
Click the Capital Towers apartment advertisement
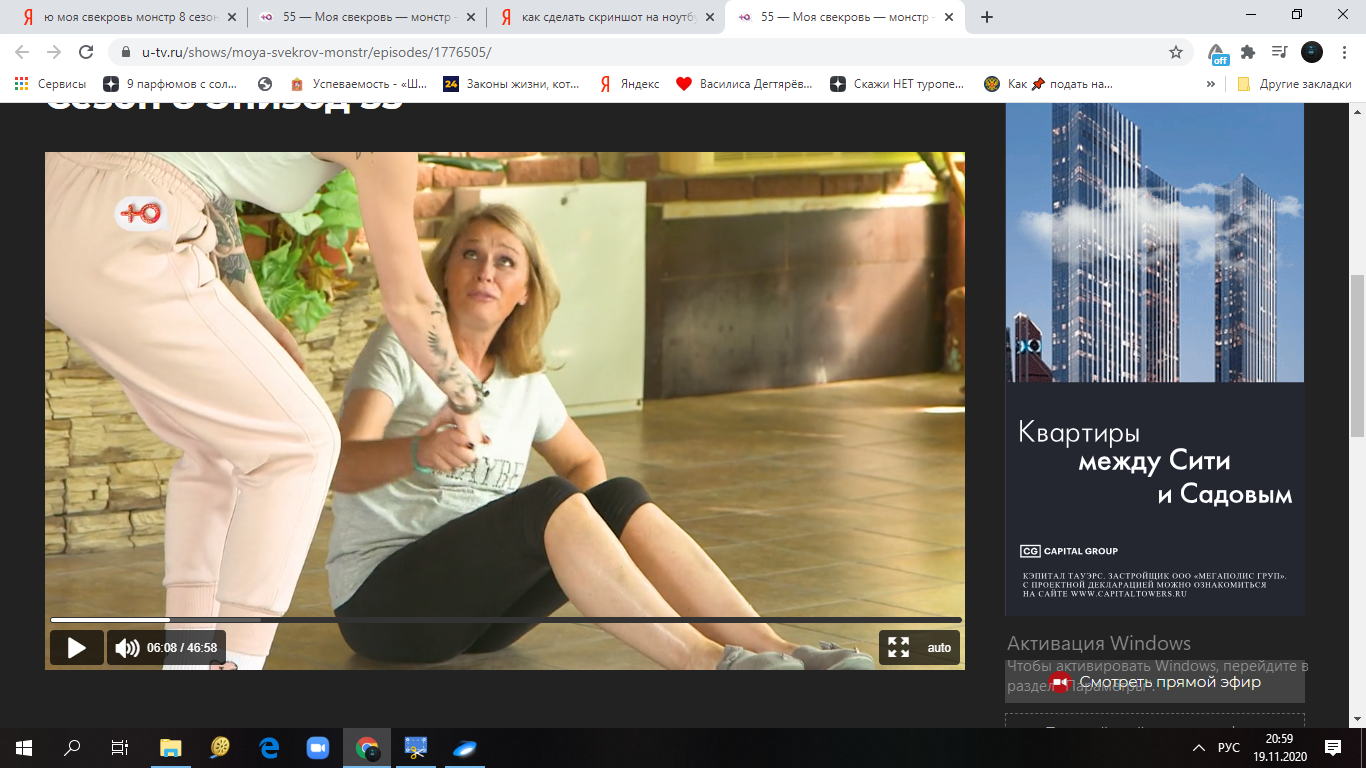click(x=1155, y=358)
